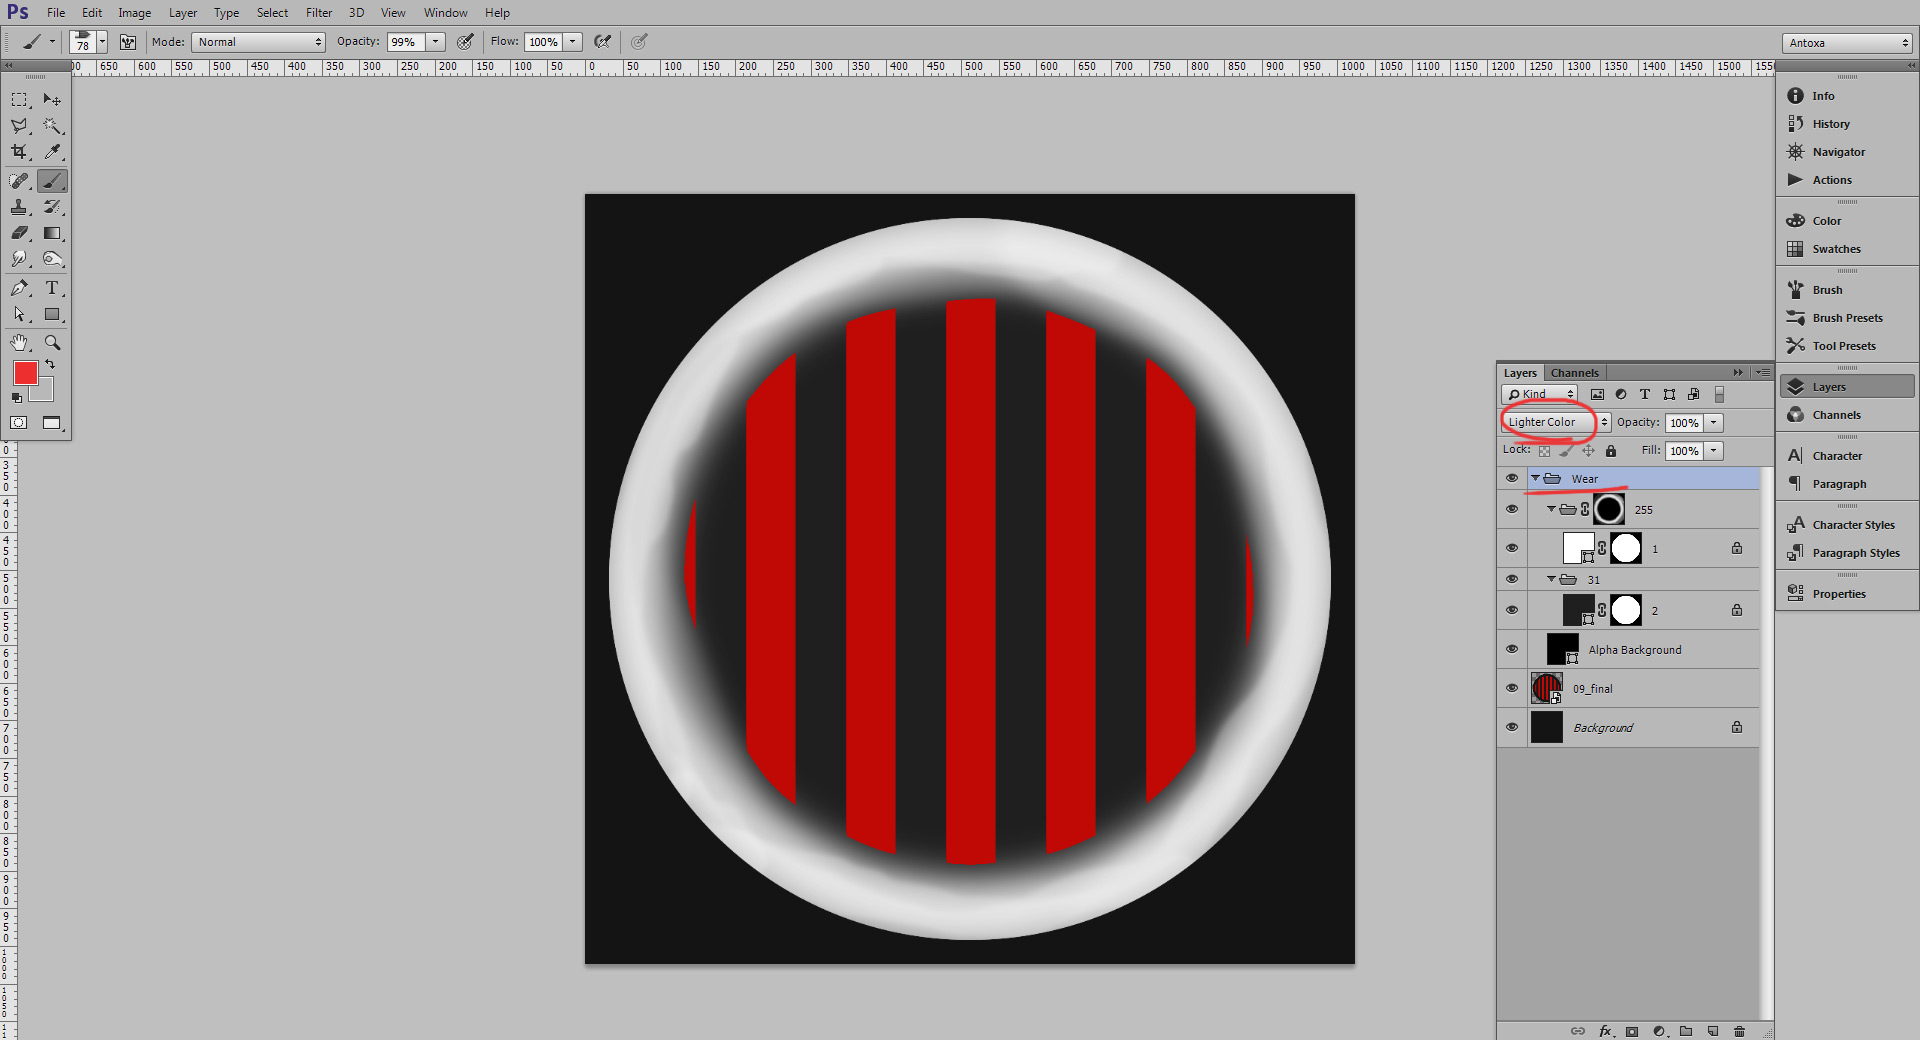Select the Gradient tool
The width and height of the screenshot is (1920, 1040).
click(52, 233)
